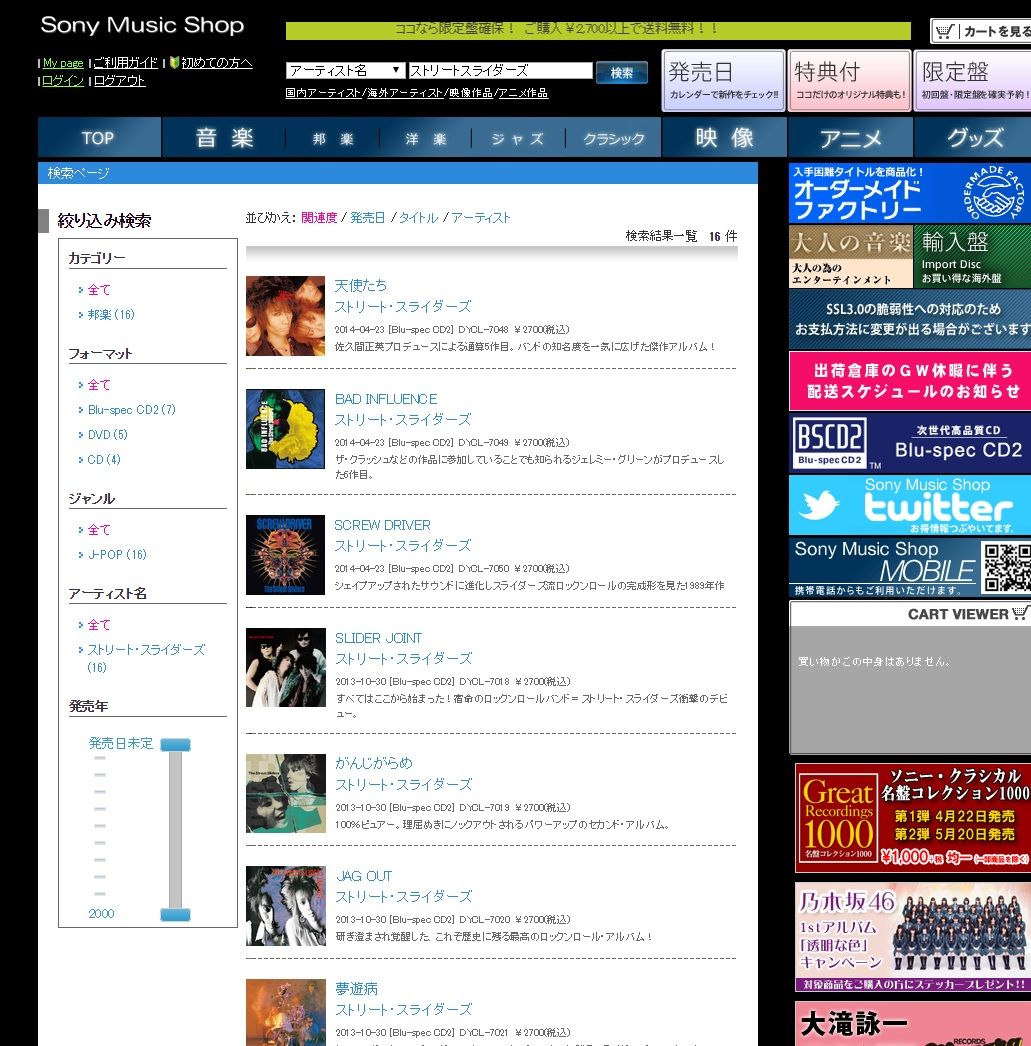
Task: Open the 海外アーティスト link
Action: [405, 93]
